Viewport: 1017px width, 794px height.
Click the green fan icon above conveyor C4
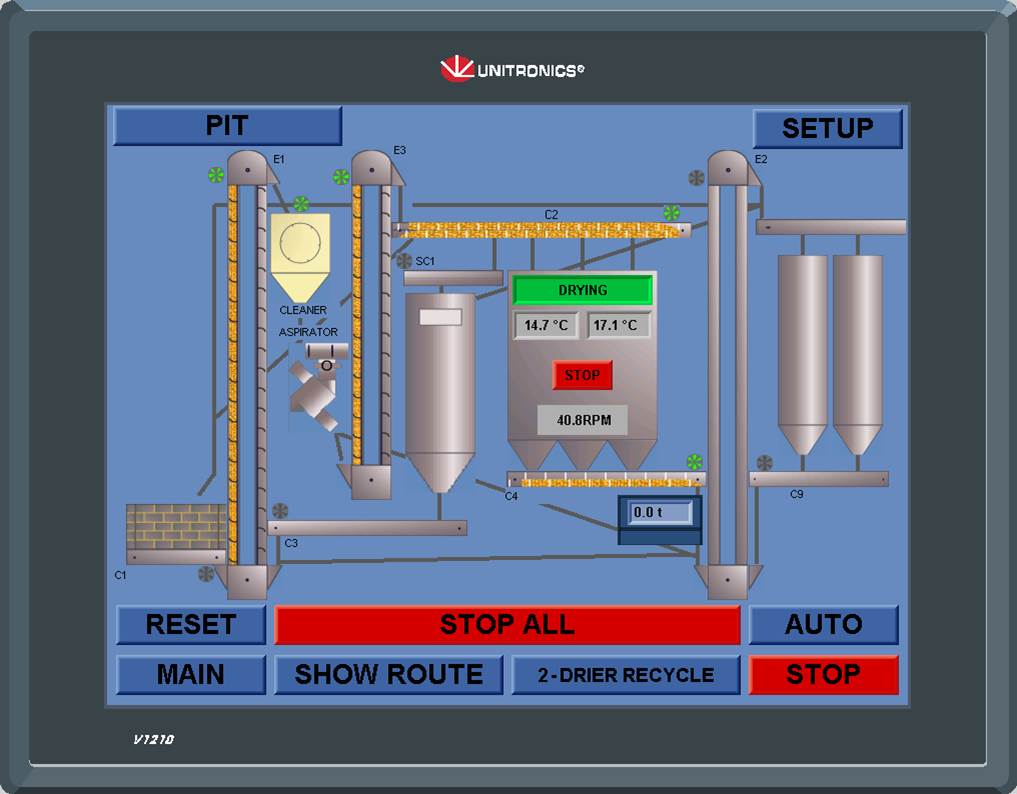pos(694,462)
